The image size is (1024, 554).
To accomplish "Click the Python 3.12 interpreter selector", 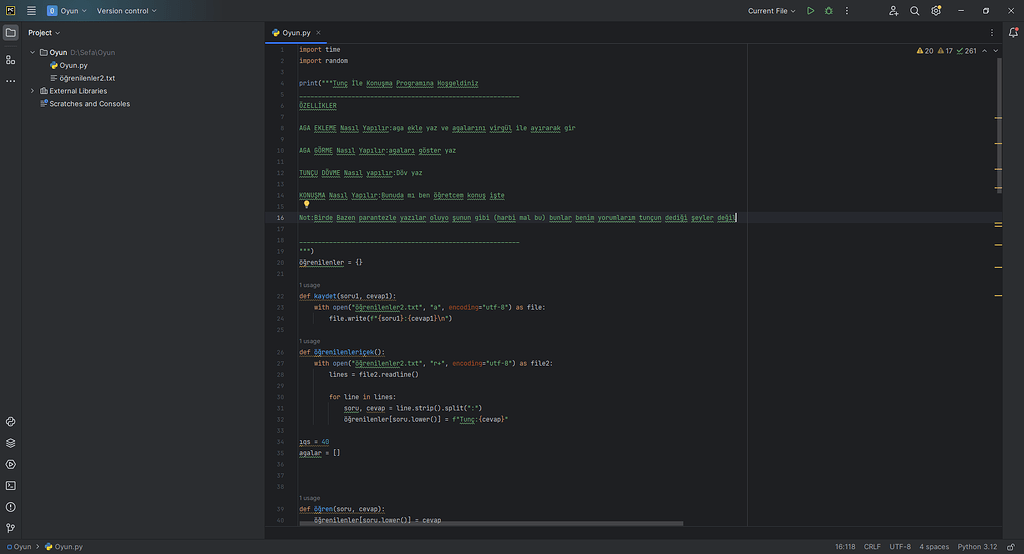I will pos(977,547).
